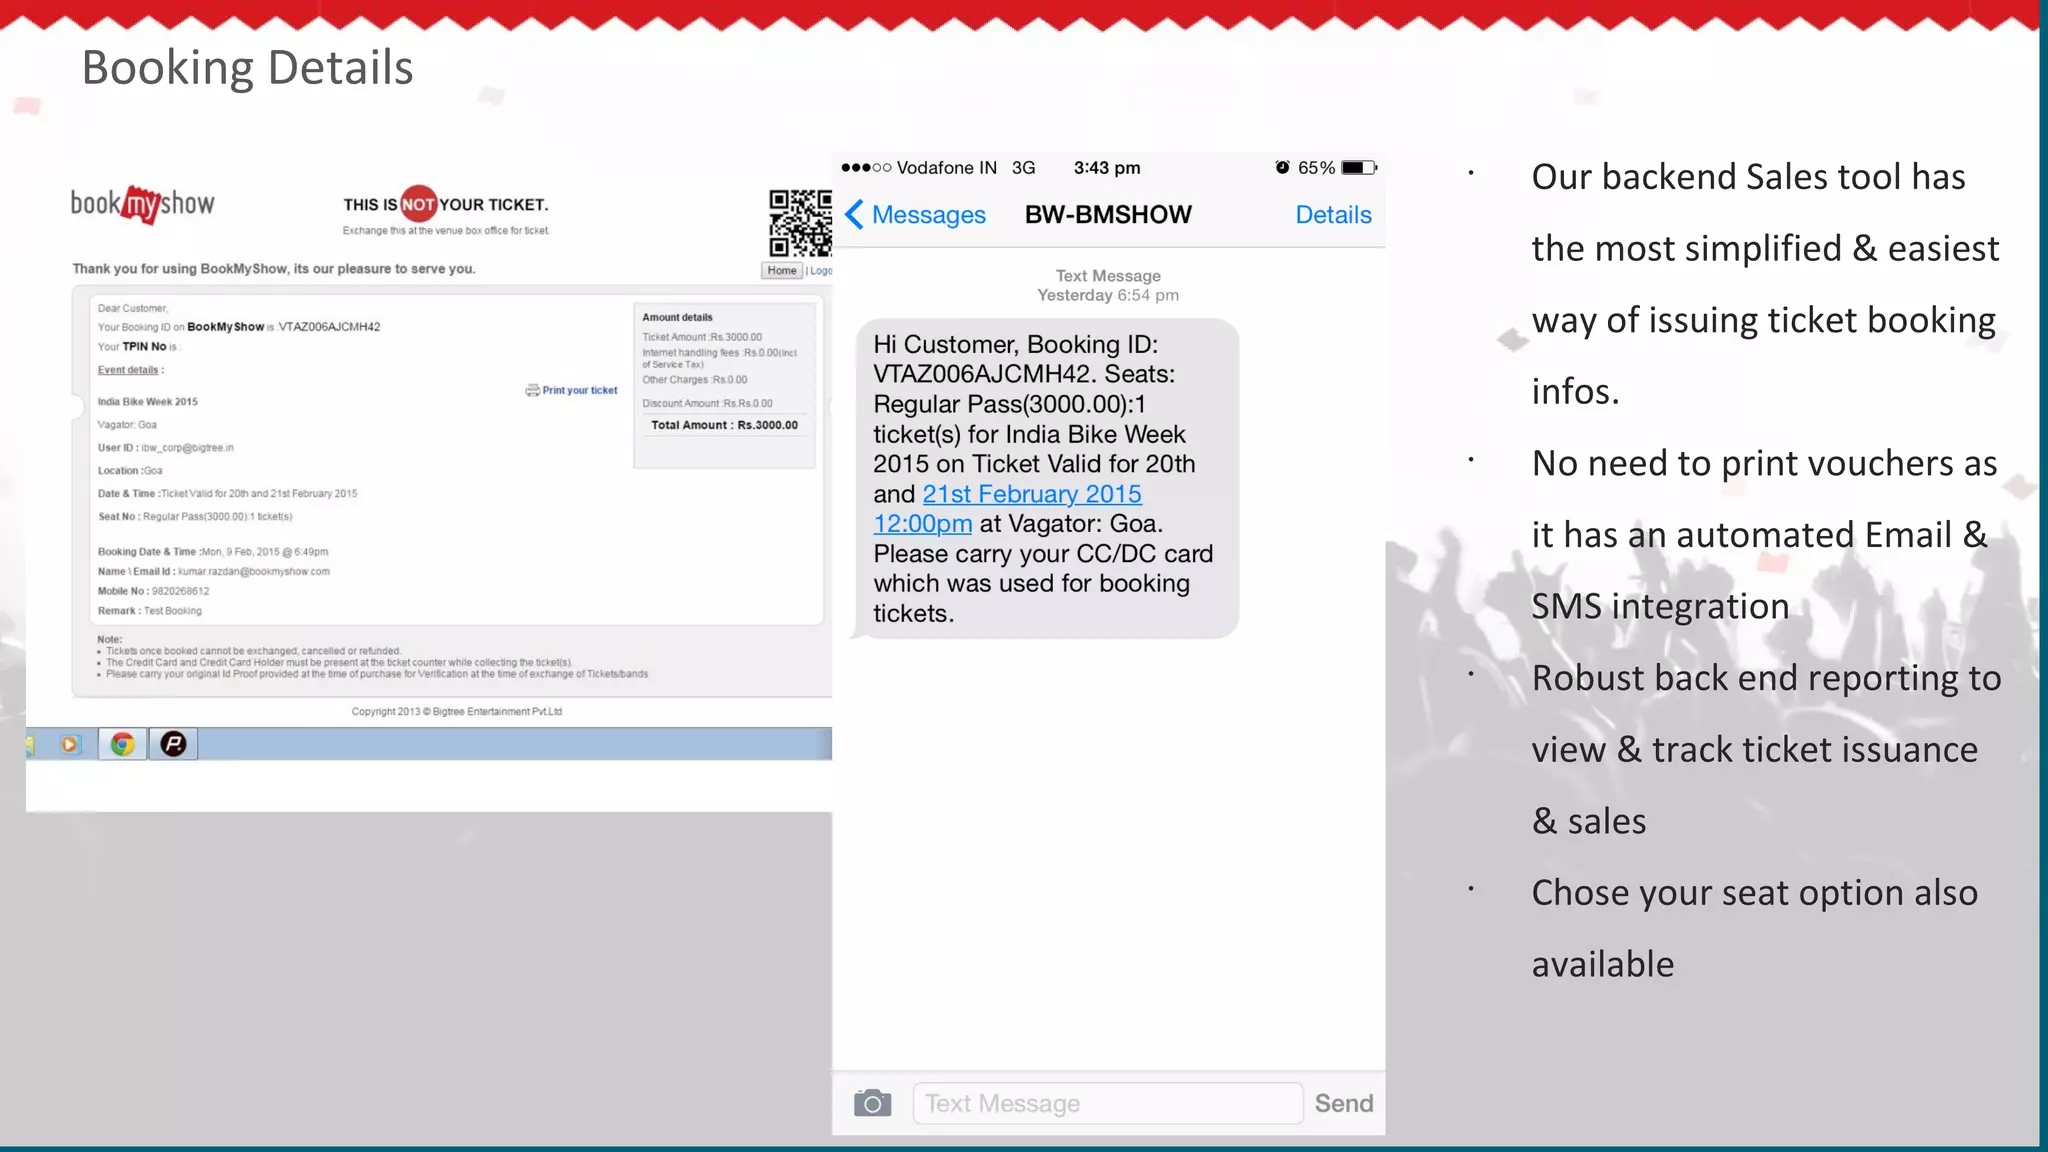Tap the camera icon beside message field

(x=872, y=1103)
